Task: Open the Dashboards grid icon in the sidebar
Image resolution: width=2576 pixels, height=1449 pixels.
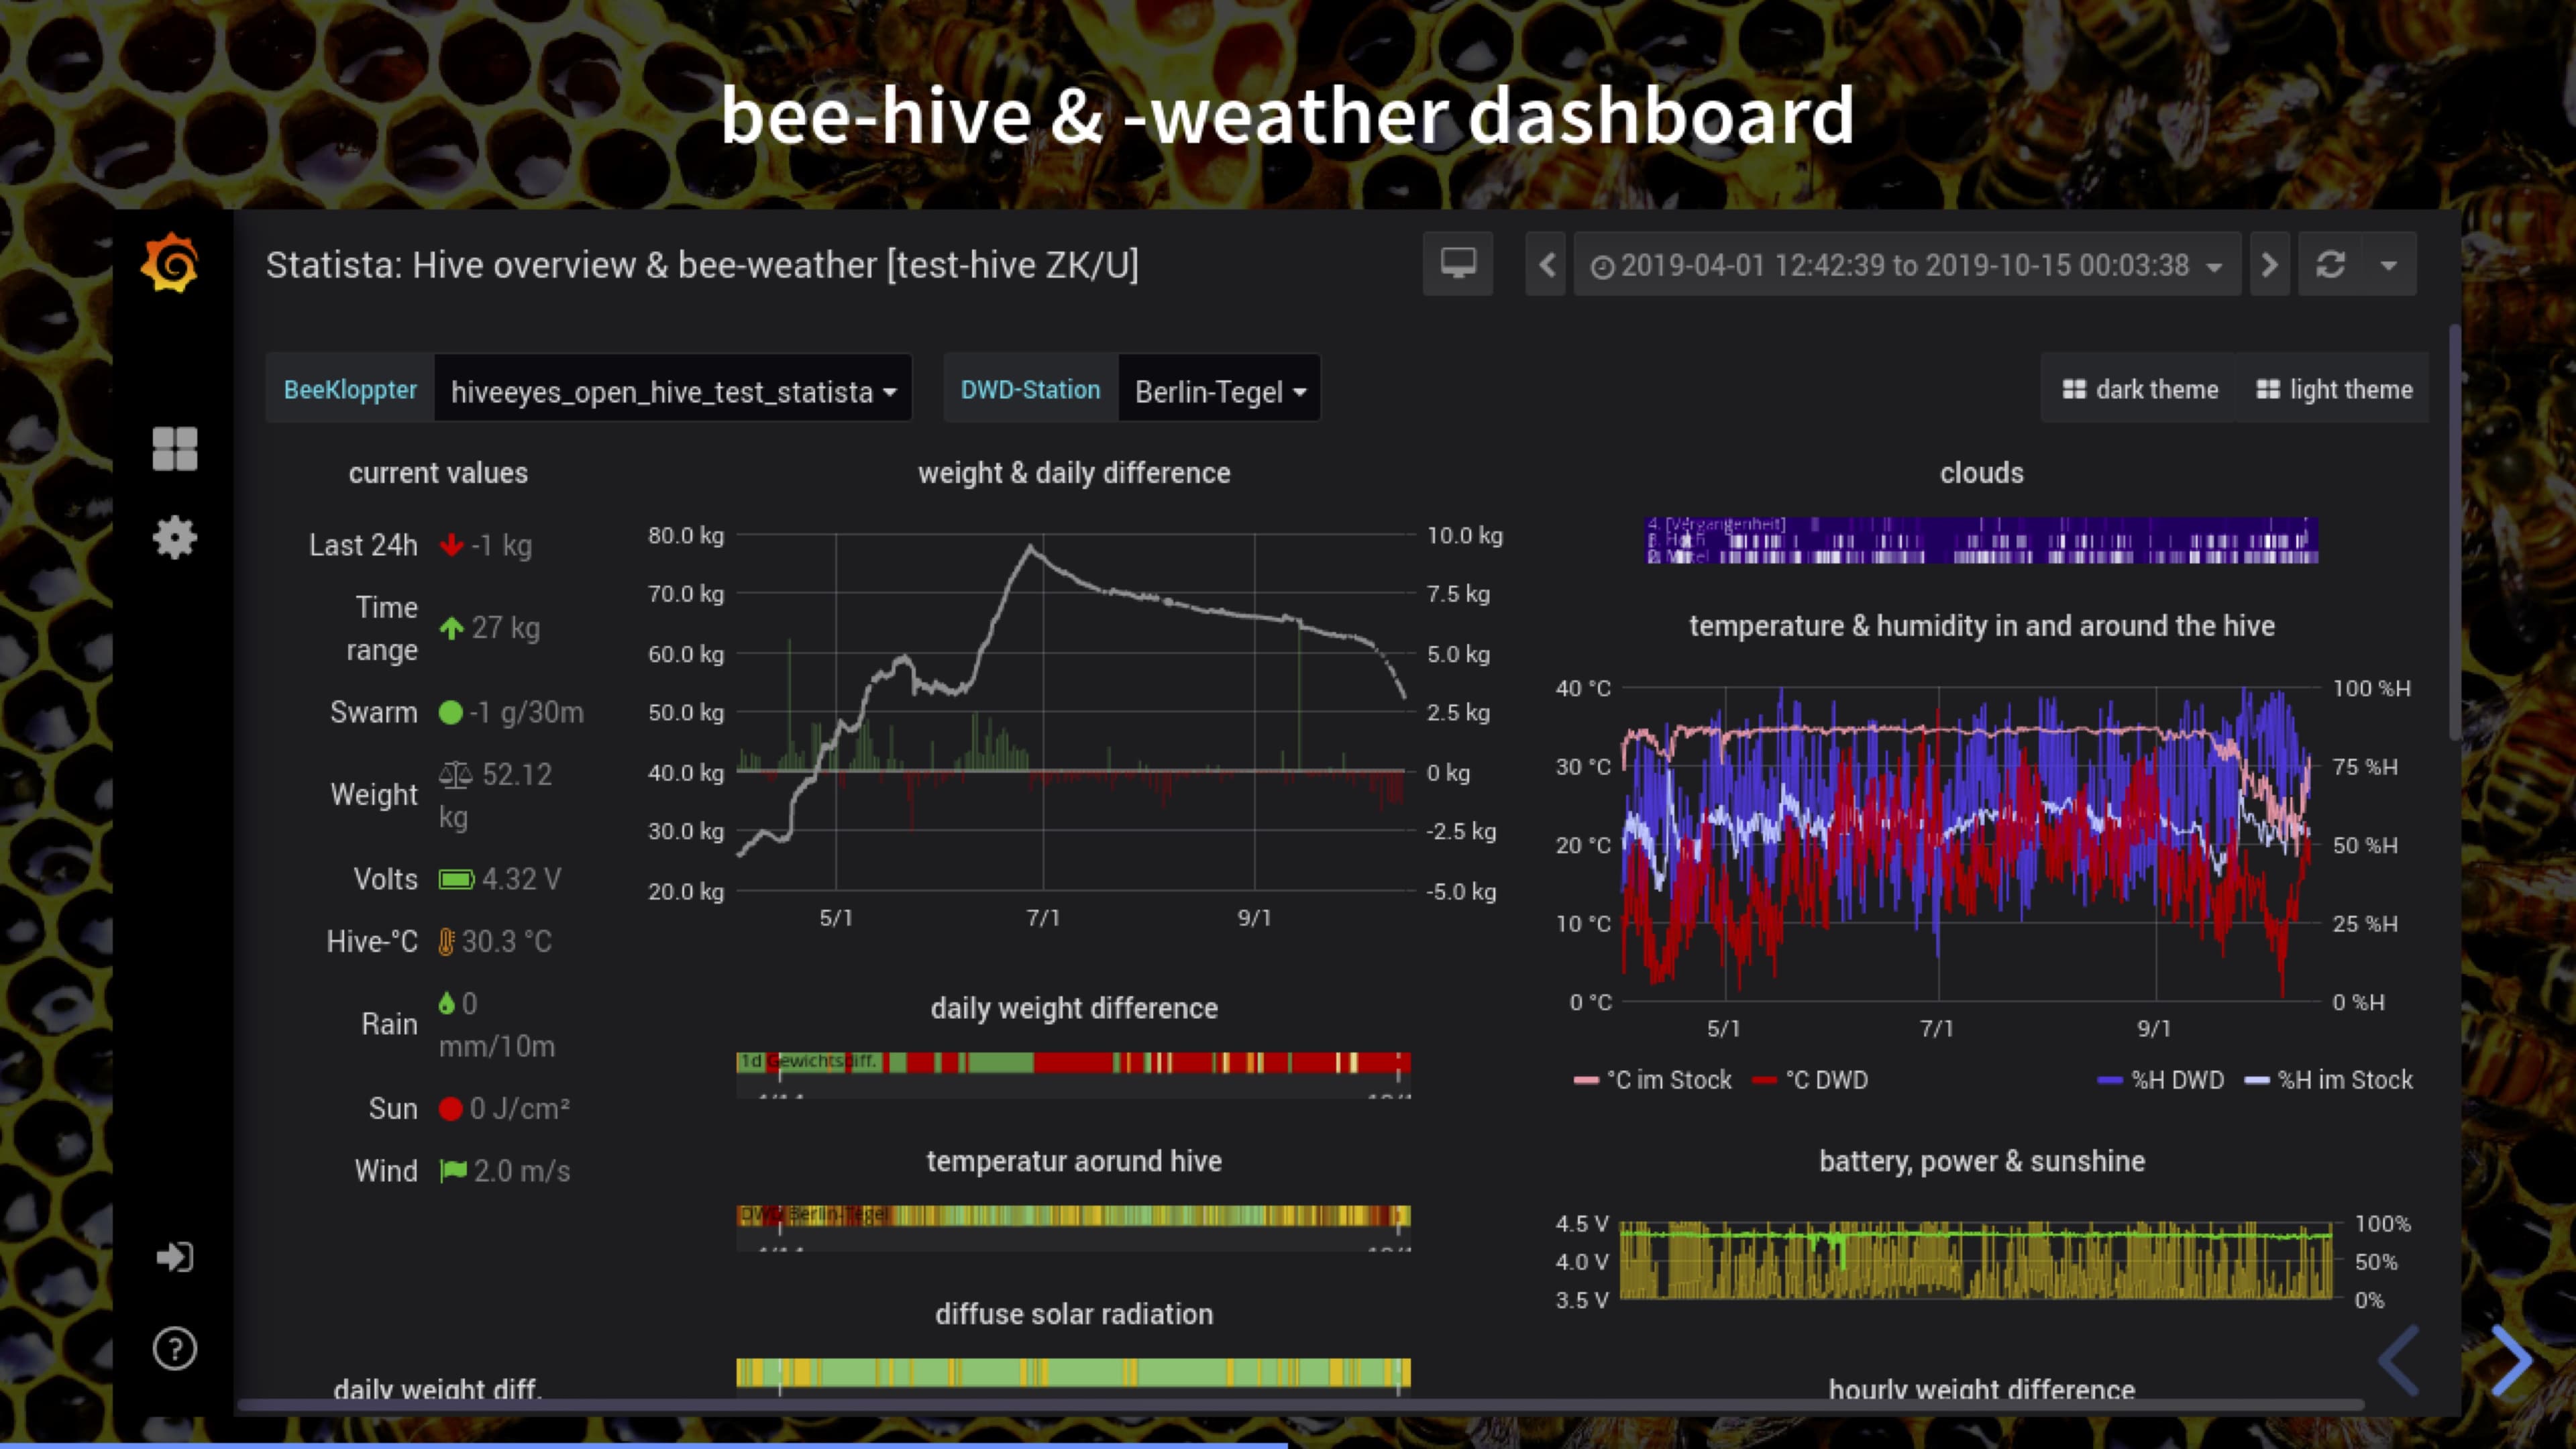Action: click(x=175, y=448)
